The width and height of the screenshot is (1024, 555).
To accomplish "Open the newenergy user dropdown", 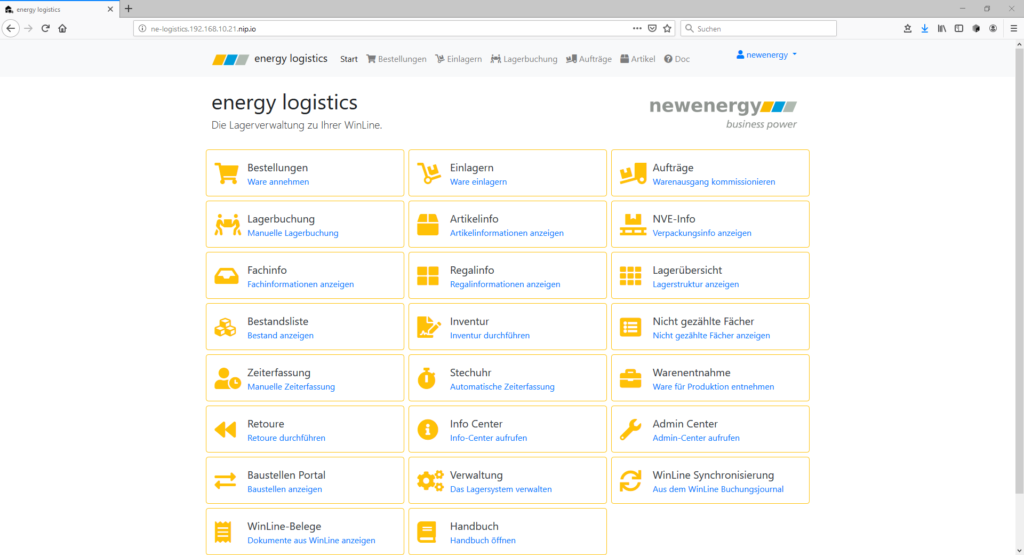I will (767, 55).
